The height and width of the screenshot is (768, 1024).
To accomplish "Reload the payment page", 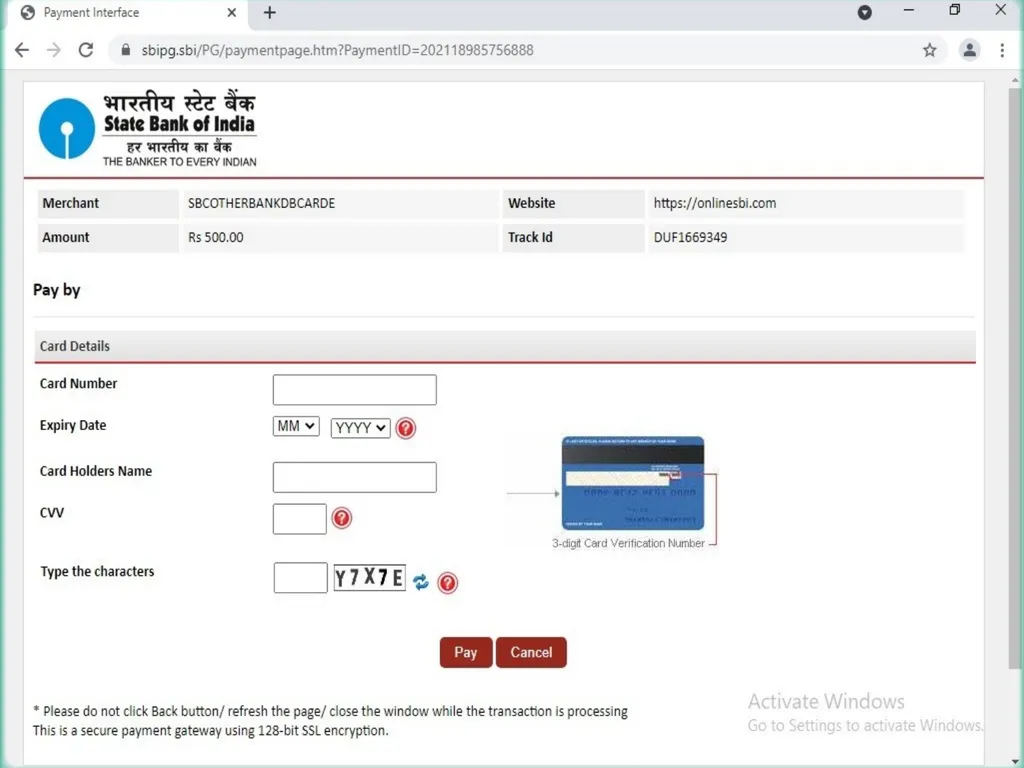I will click(x=86, y=50).
